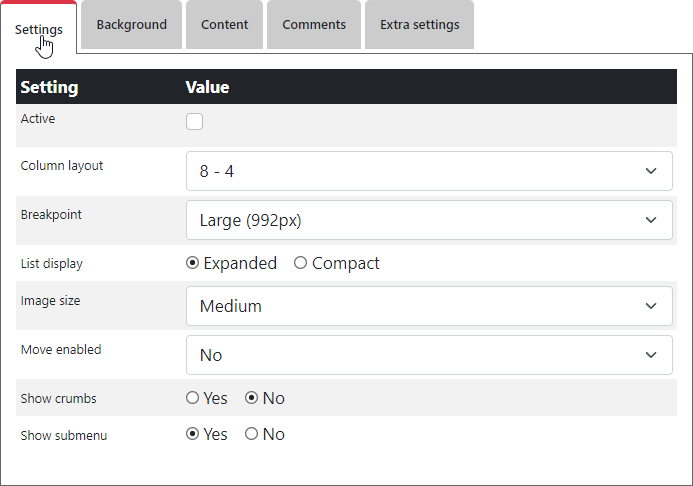693x486 pixels.
Task: Switch to the Background tab
Action: [x=131, y=25]
